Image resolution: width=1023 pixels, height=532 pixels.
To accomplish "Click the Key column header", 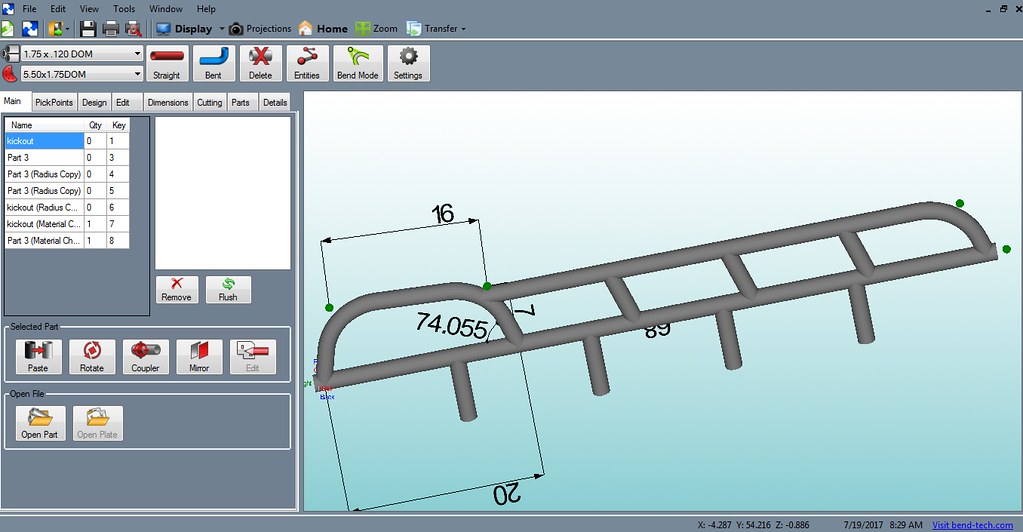I will [119, 125].
